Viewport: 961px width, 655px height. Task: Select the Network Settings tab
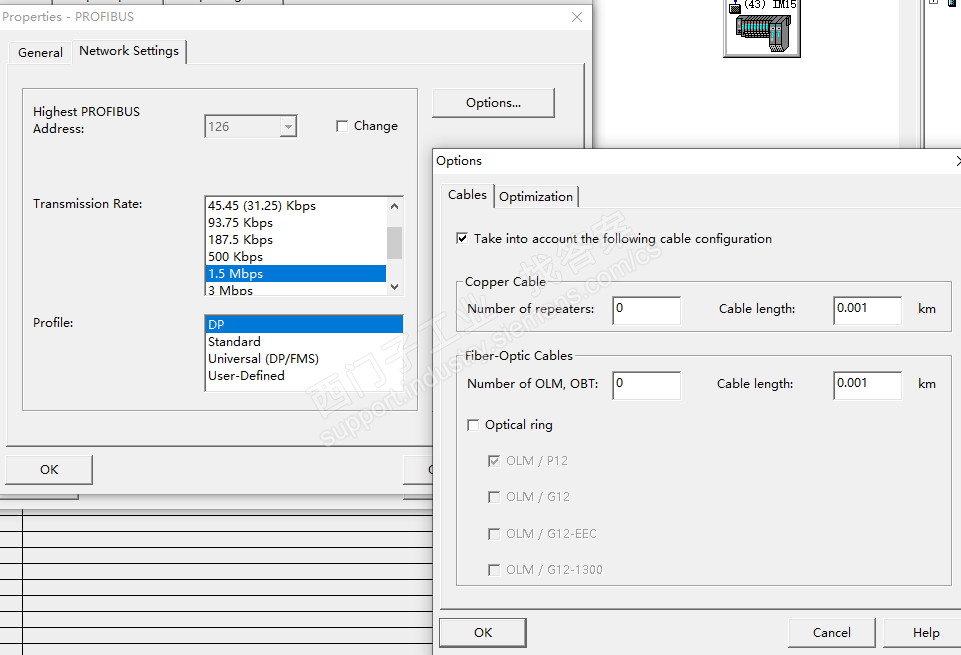point(129,51)
